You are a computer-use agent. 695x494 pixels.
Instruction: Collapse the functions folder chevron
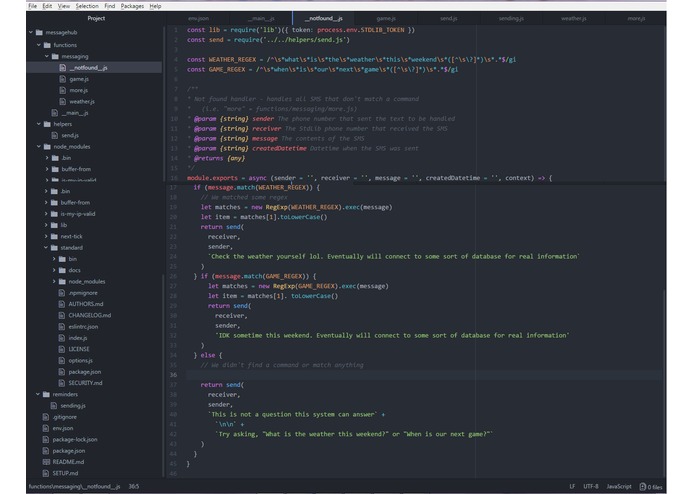pyautogui.click(x=39, y=45)
